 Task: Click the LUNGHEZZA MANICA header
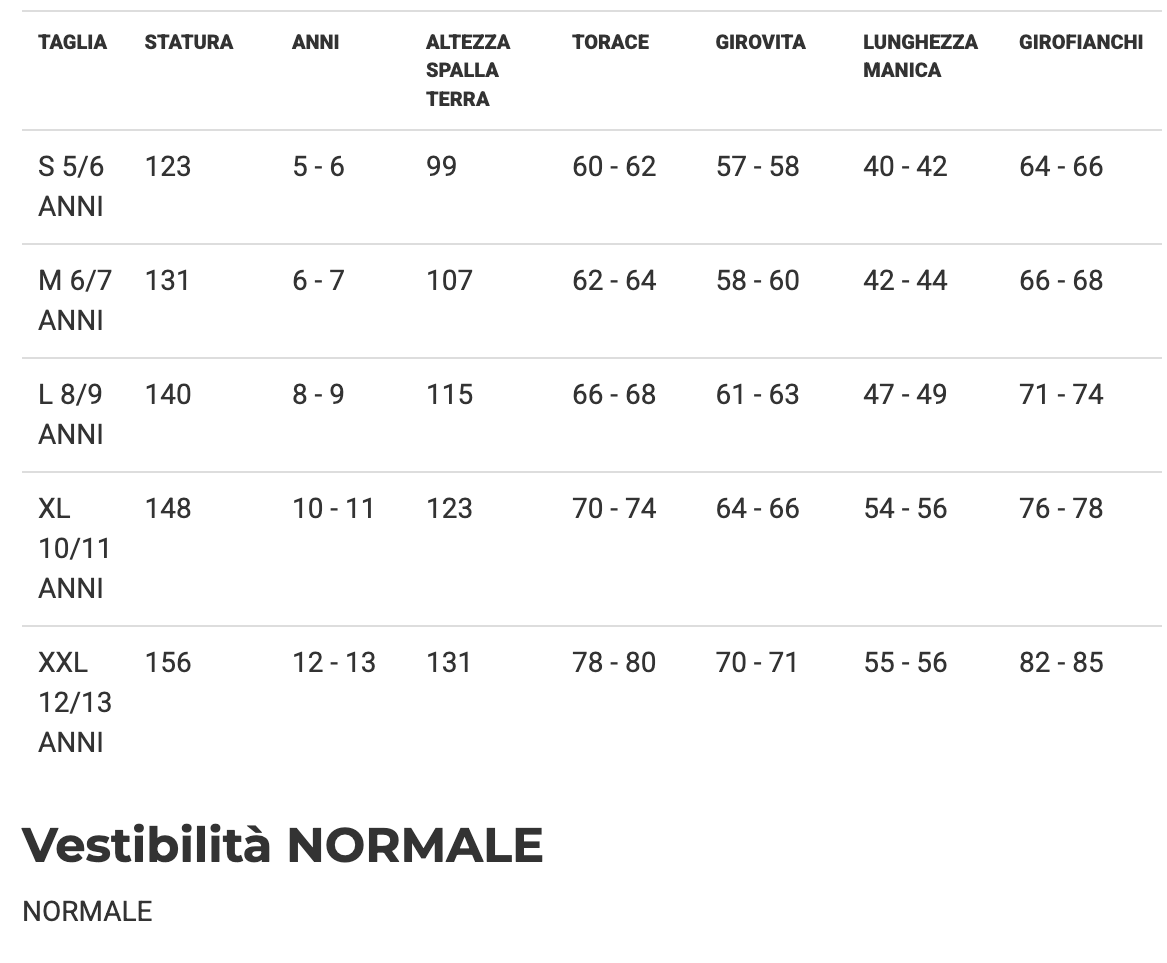920,56
